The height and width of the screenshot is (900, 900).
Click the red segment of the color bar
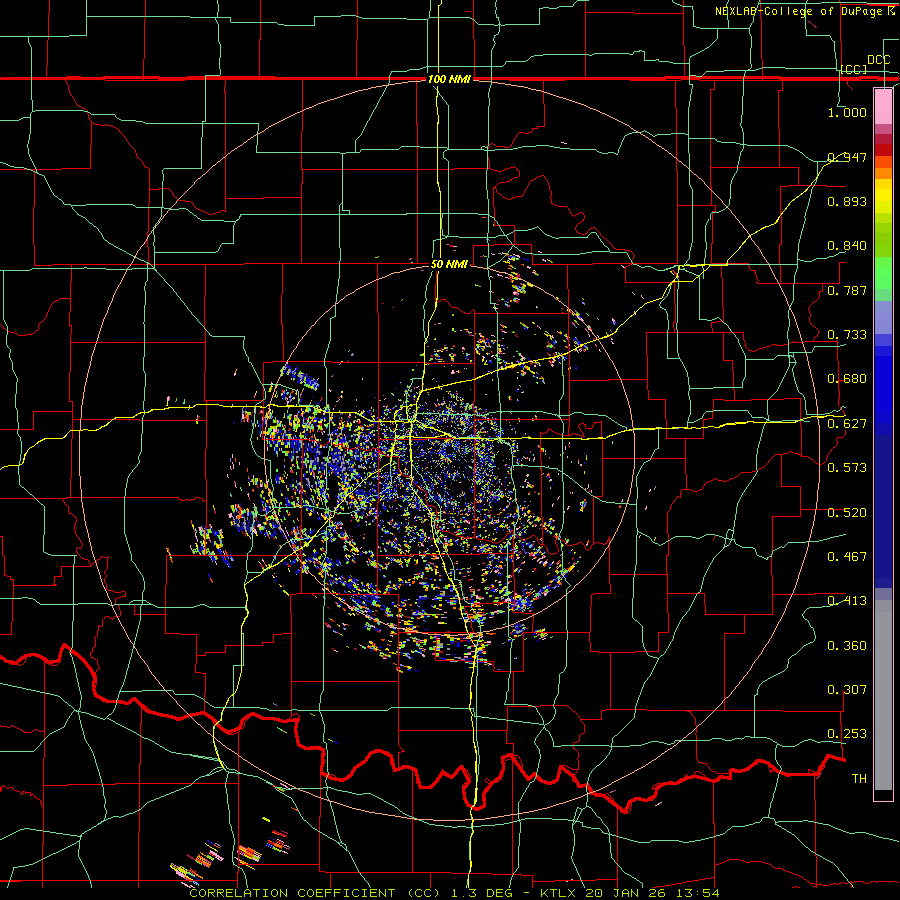point(883,149)
